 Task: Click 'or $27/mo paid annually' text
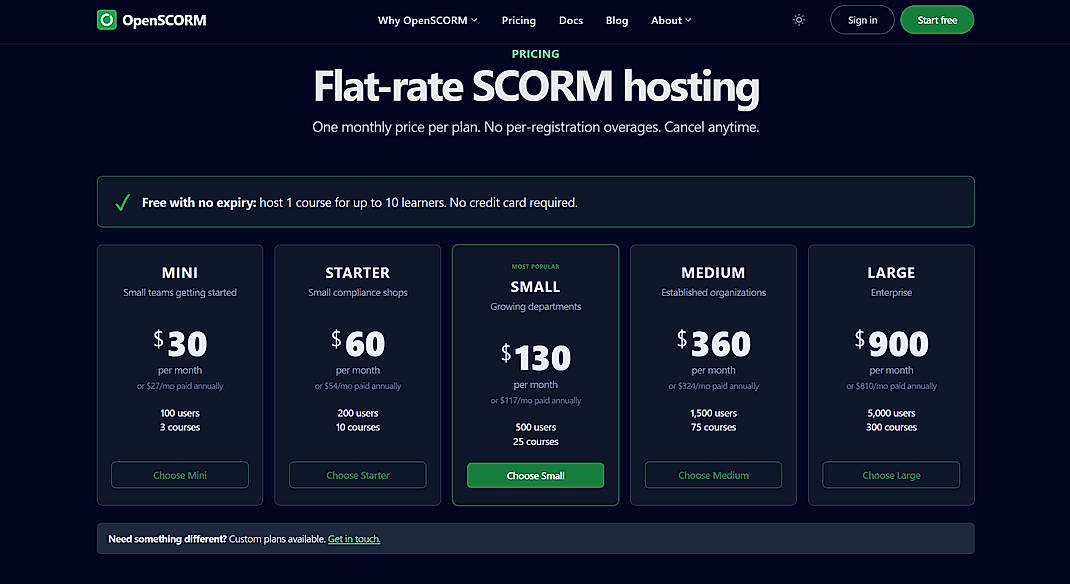pos(179,386)
